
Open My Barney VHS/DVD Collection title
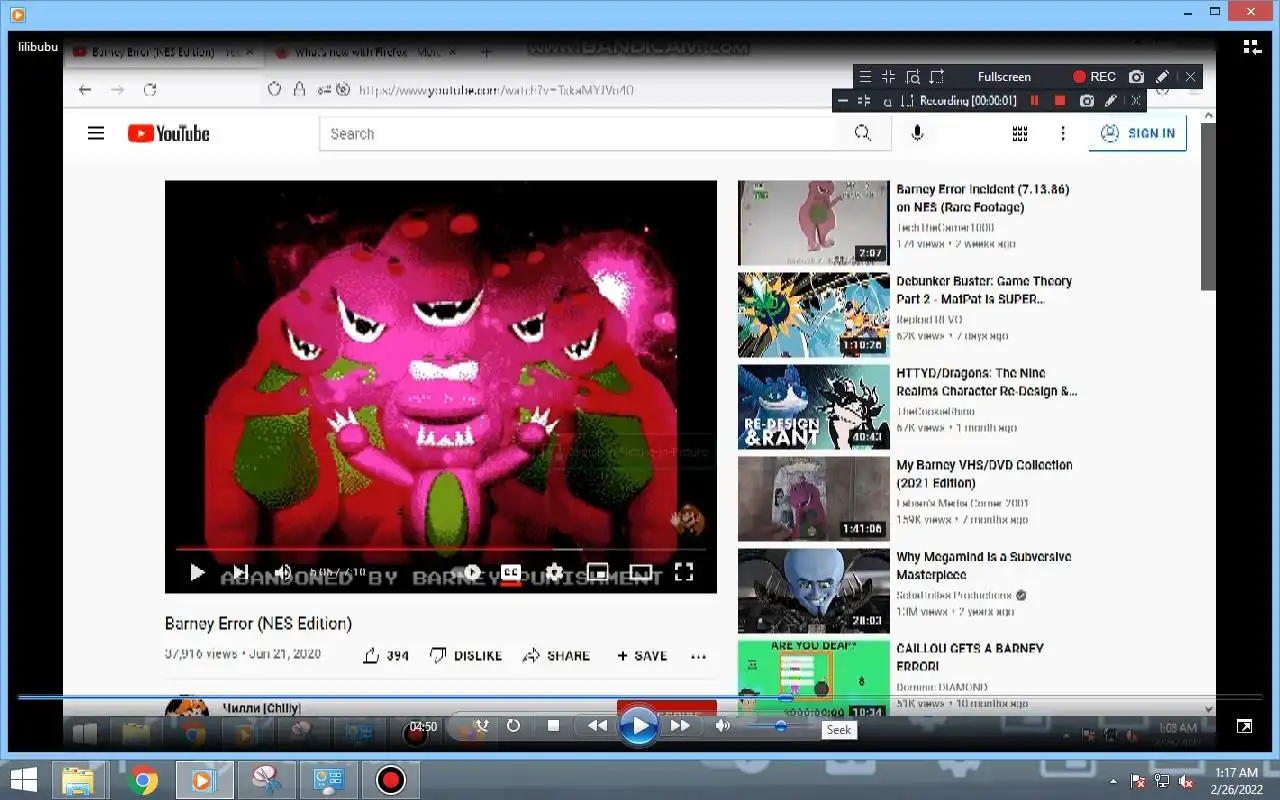pos(984,474)
